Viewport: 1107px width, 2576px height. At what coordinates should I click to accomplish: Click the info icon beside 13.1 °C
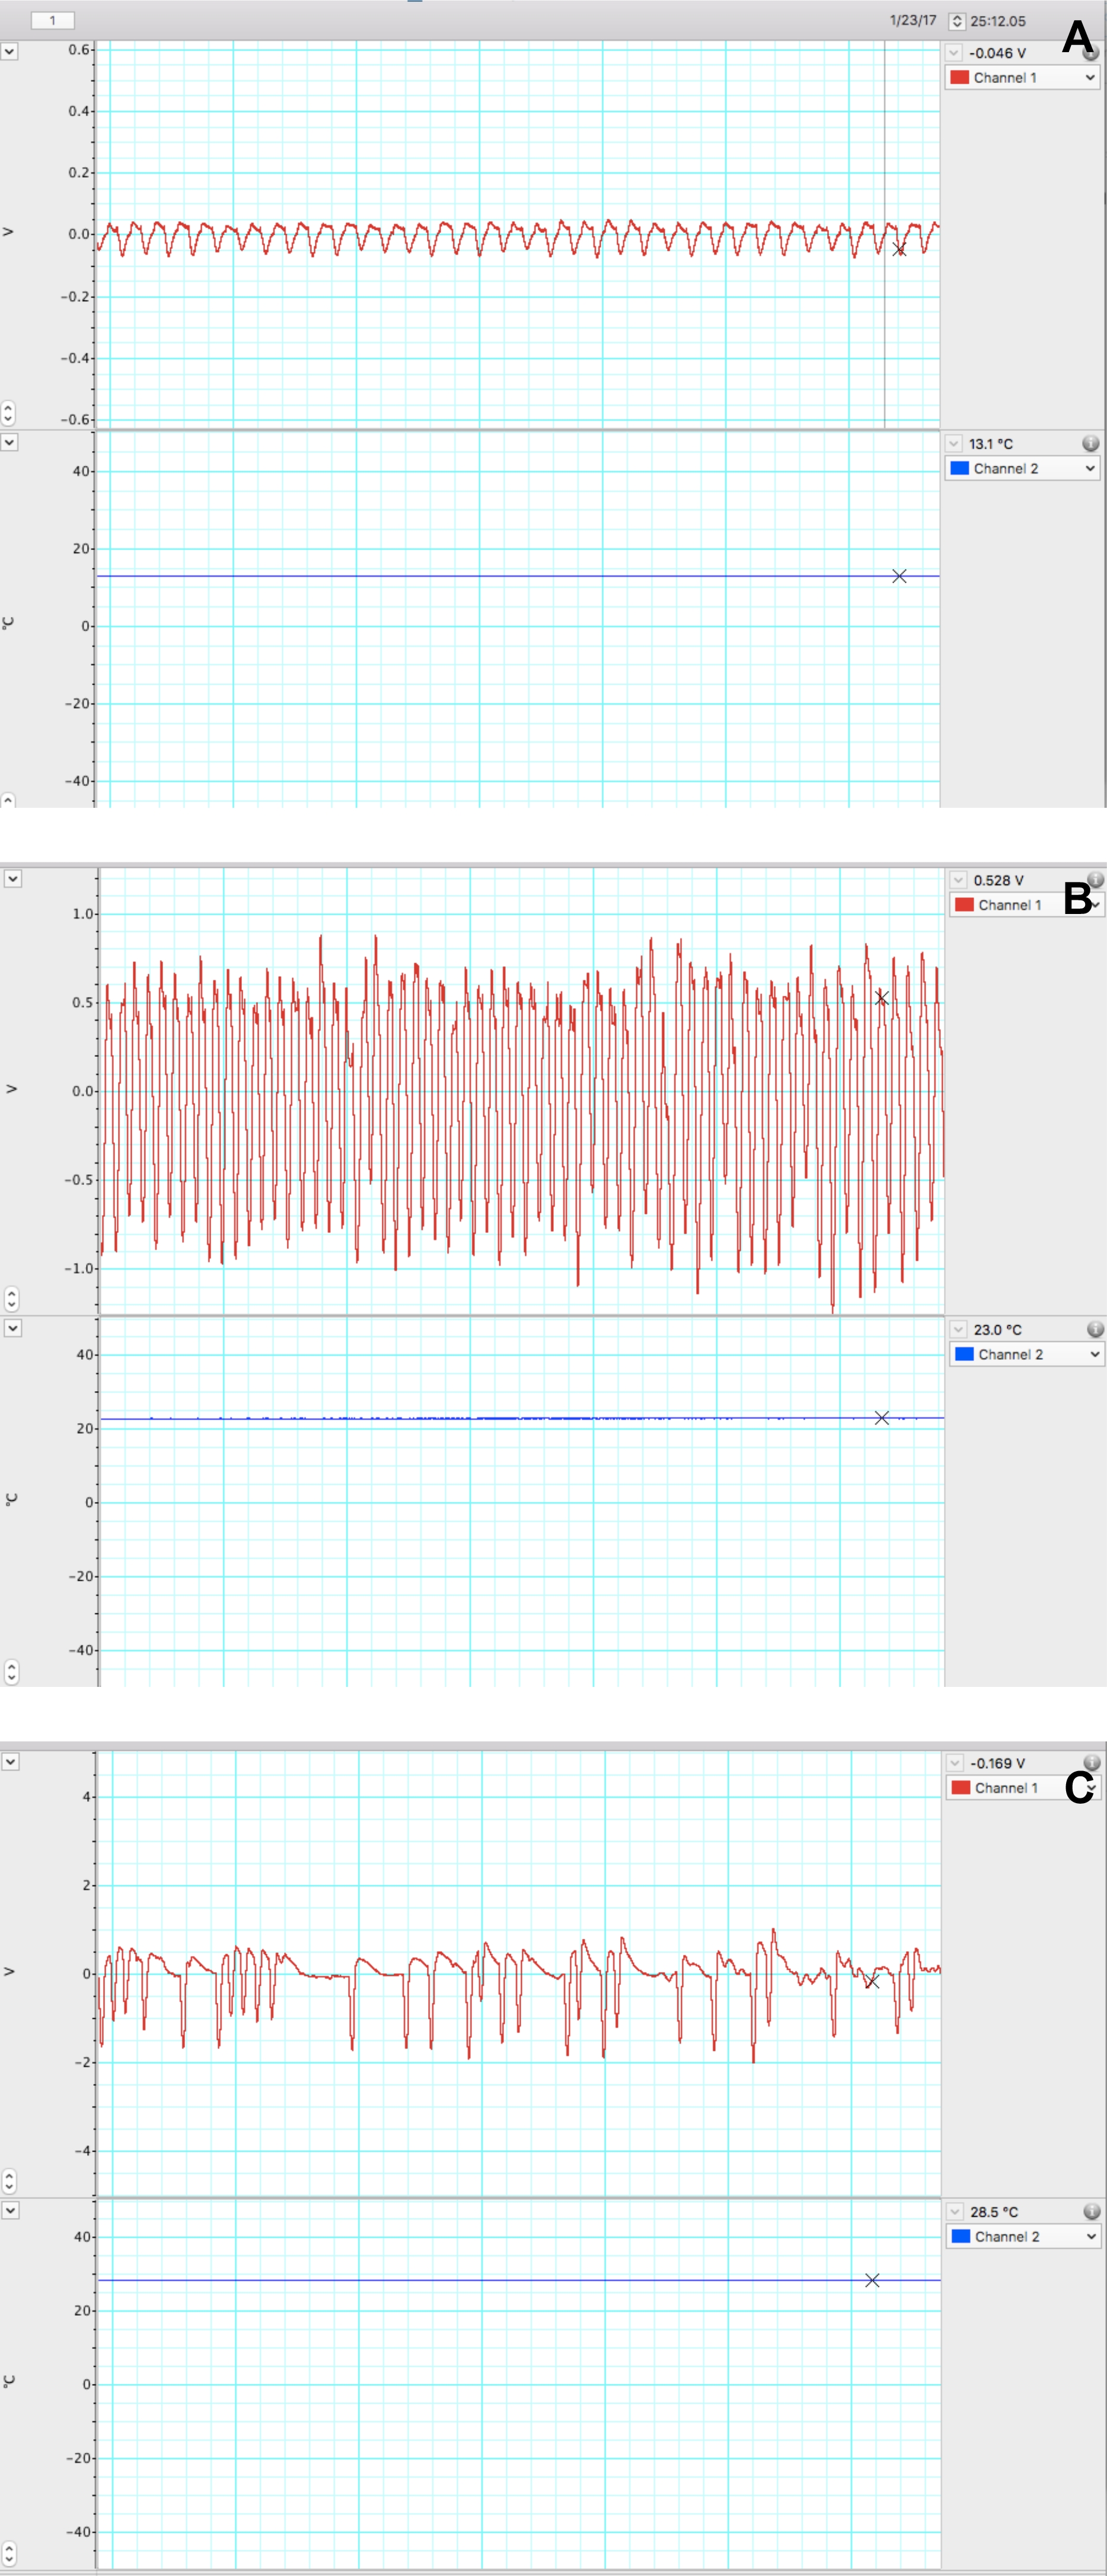tap(1090, 443)
